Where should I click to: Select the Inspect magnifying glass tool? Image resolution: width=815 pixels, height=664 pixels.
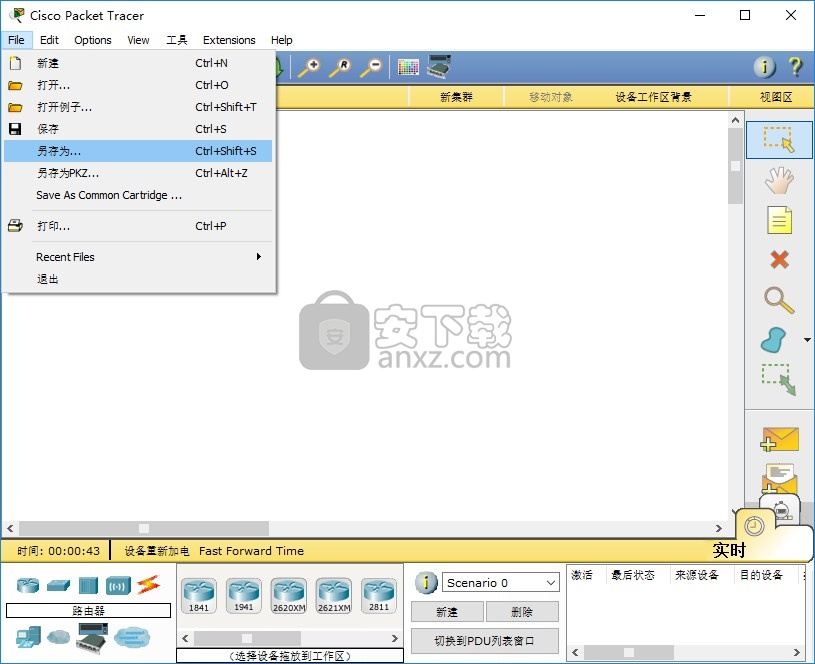[x=779, y=300]
